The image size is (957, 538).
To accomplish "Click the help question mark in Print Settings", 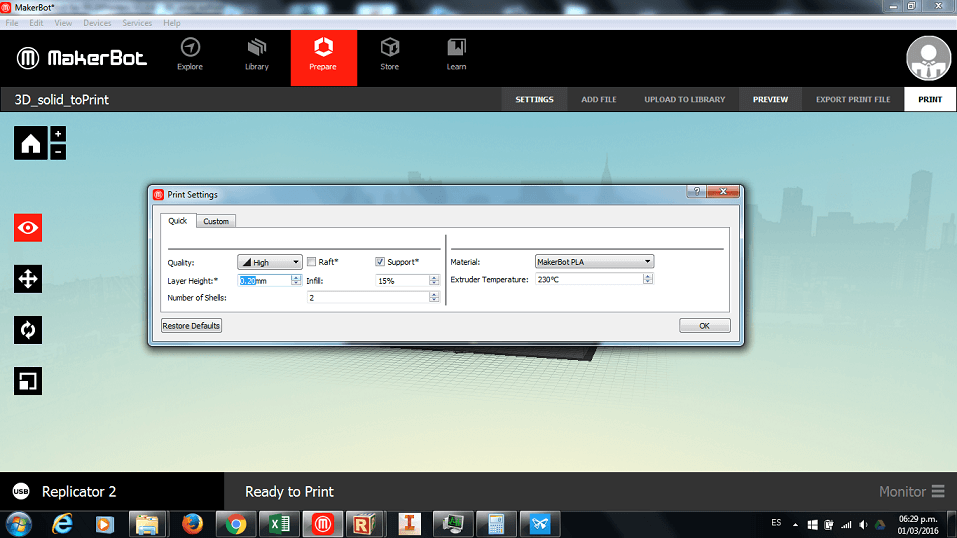I will click(x=696, y=191).
